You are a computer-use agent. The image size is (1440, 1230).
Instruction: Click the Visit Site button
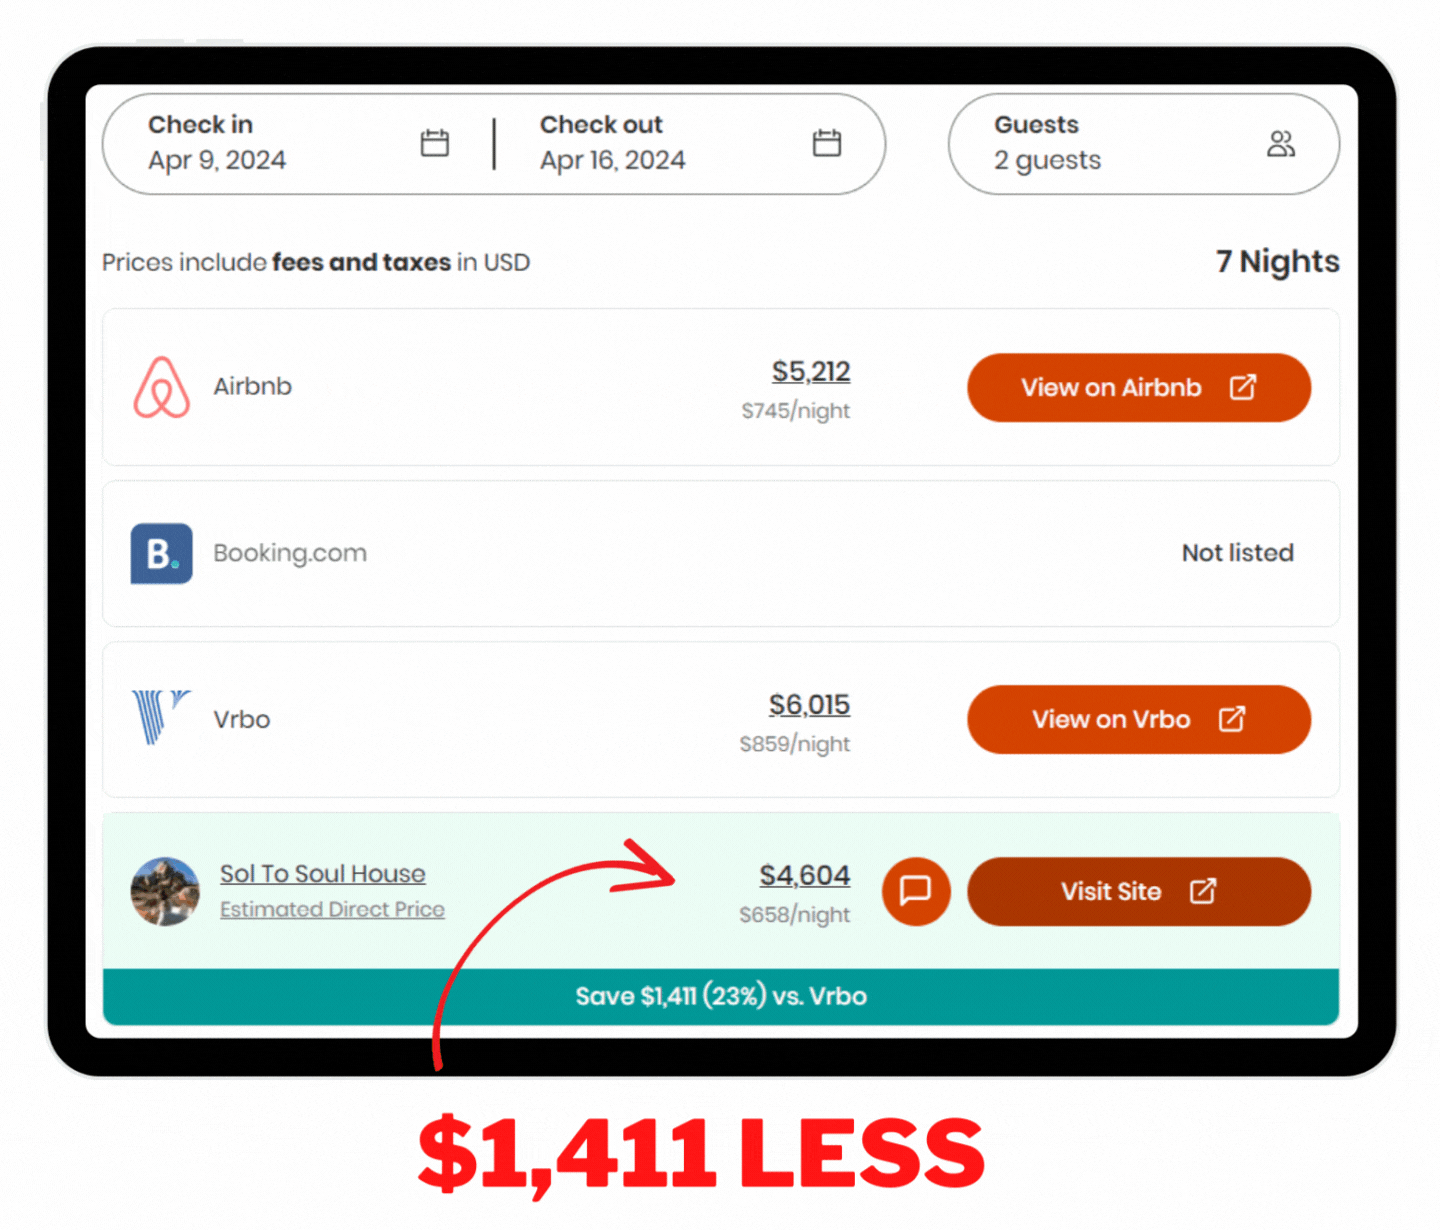pyautogui.click(x=1139, y=891)
